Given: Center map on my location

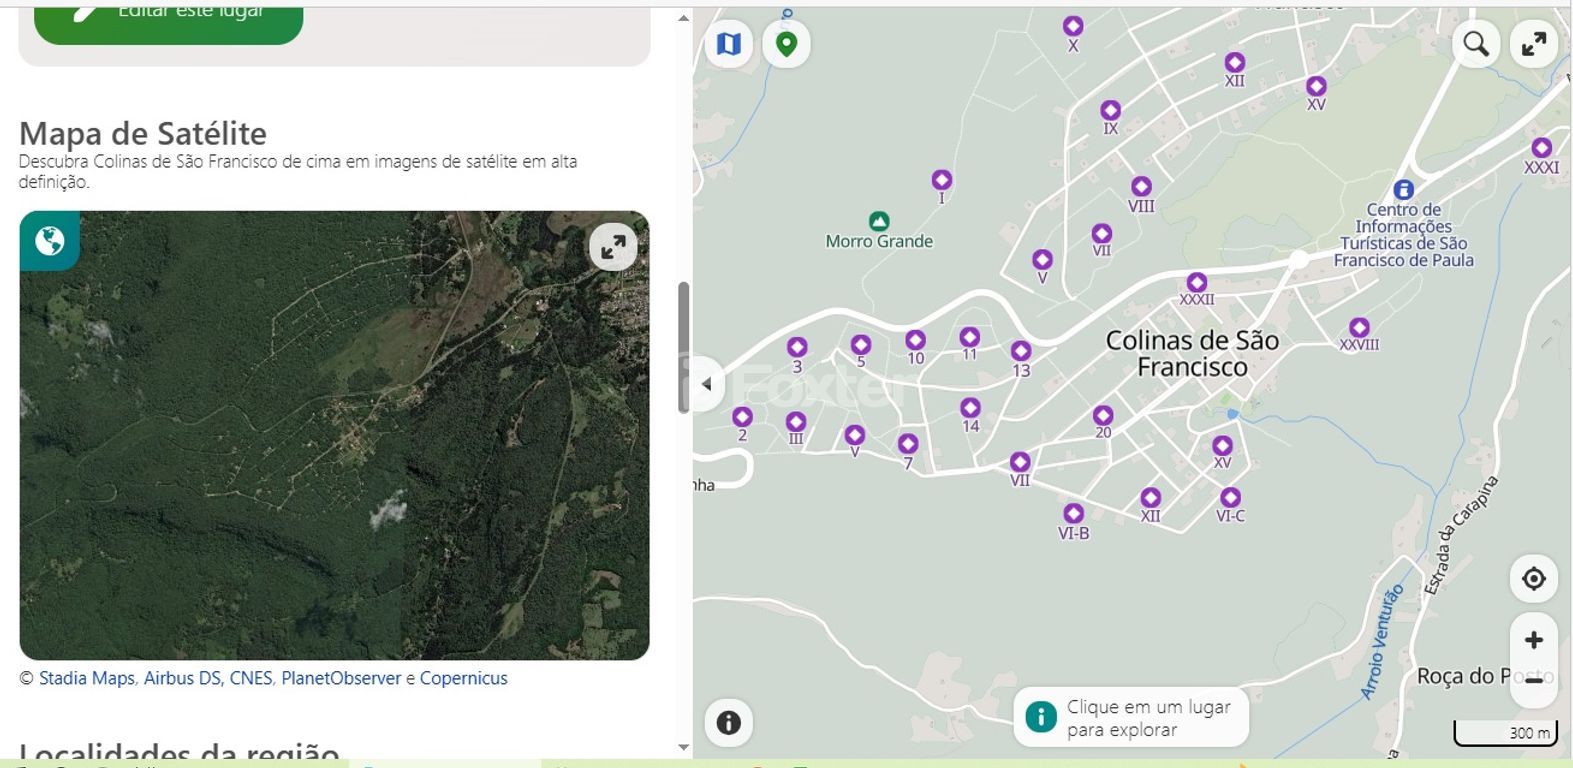Looking at the screenshot, I should [x=1533, y=578].
